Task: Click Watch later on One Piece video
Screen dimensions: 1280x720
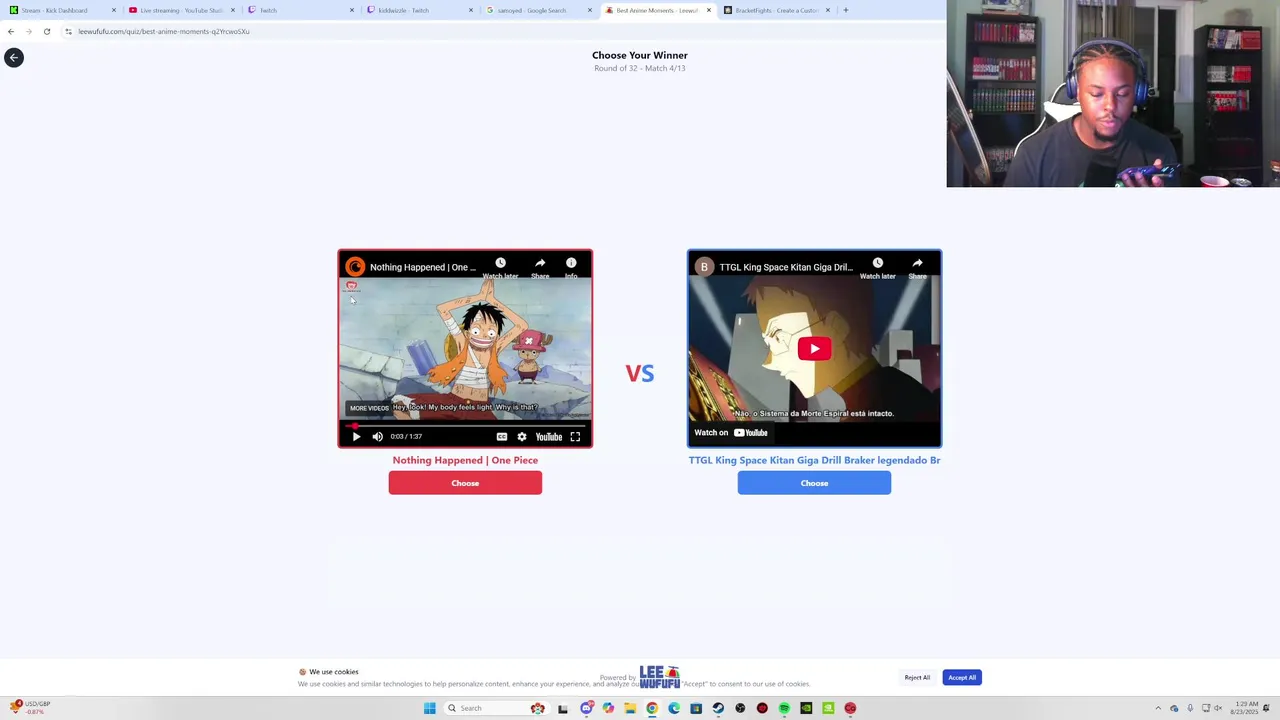Action: pyautogui.click(x=500, y=267)
